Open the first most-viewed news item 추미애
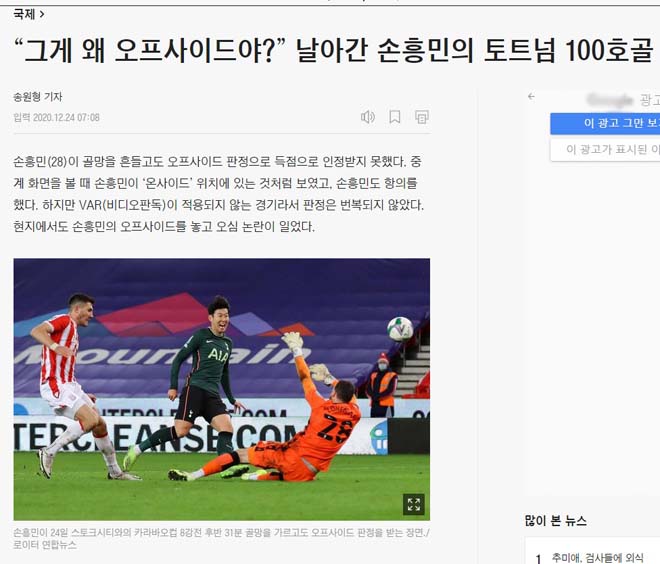 click(x=598, y=558)
